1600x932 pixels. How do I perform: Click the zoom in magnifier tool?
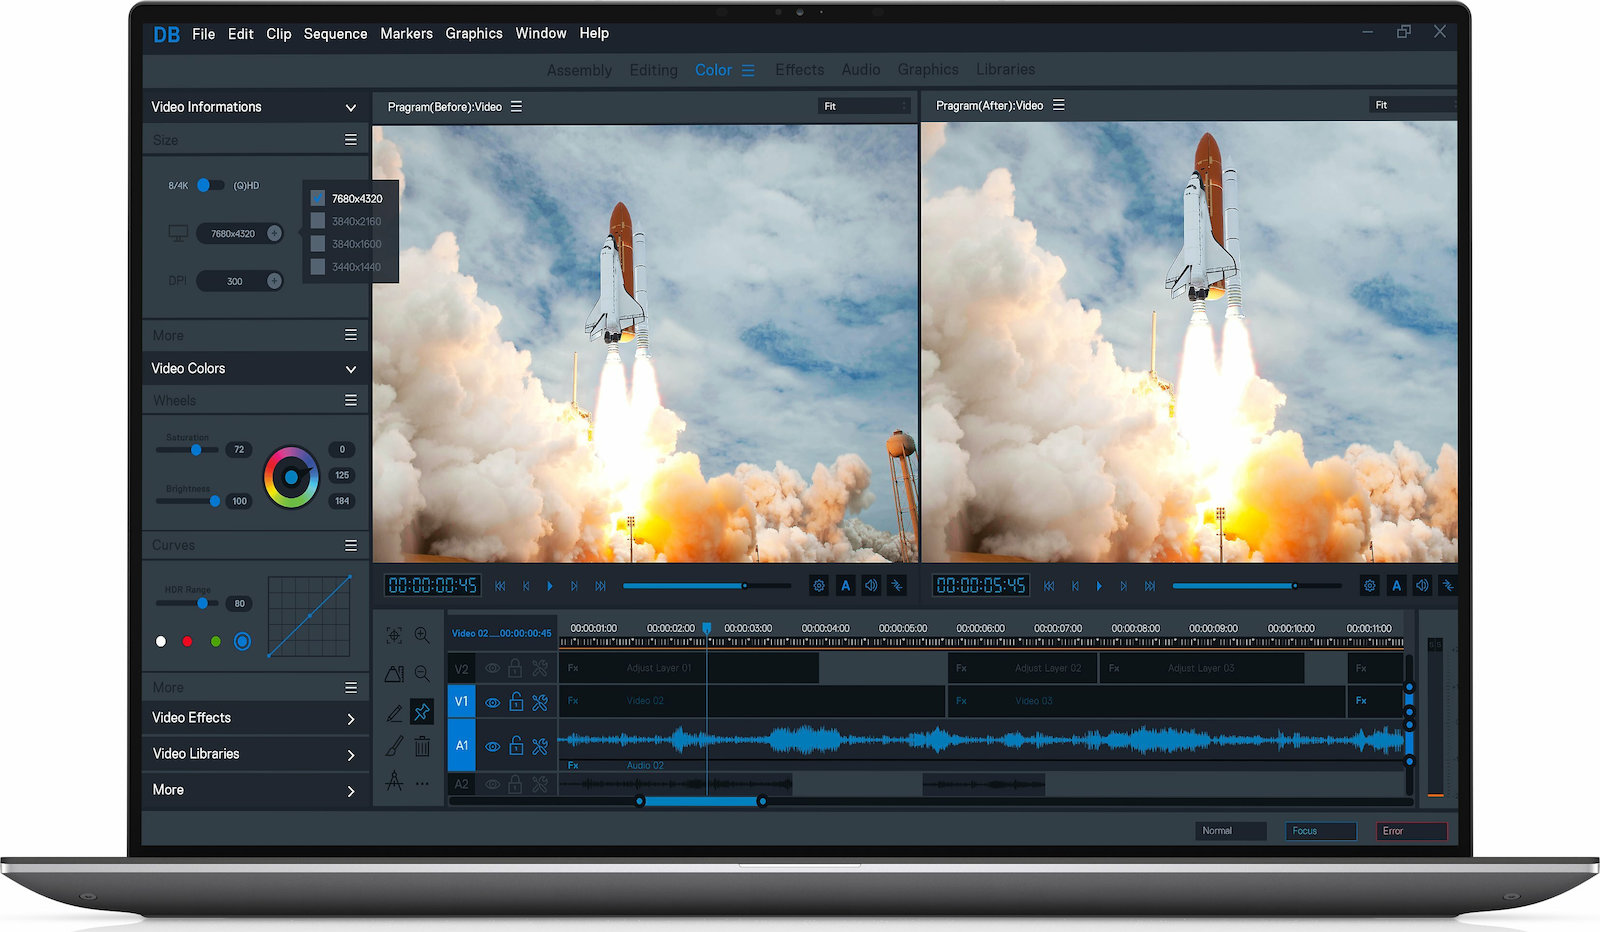point(422,635)
